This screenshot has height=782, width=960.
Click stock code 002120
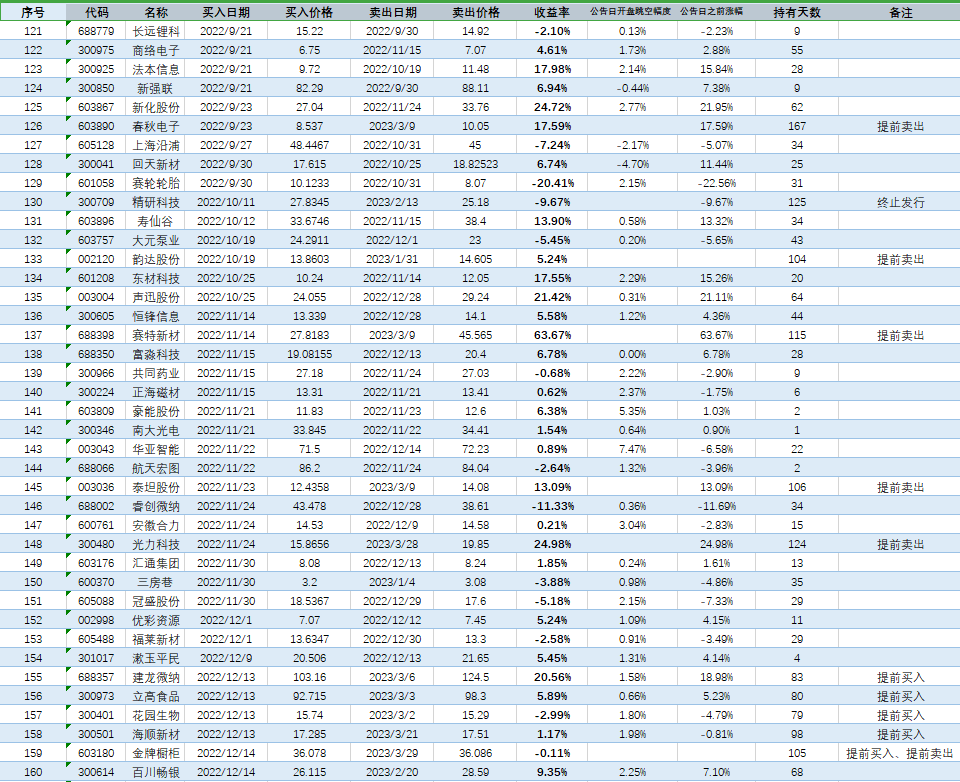(x=96, y=259)
